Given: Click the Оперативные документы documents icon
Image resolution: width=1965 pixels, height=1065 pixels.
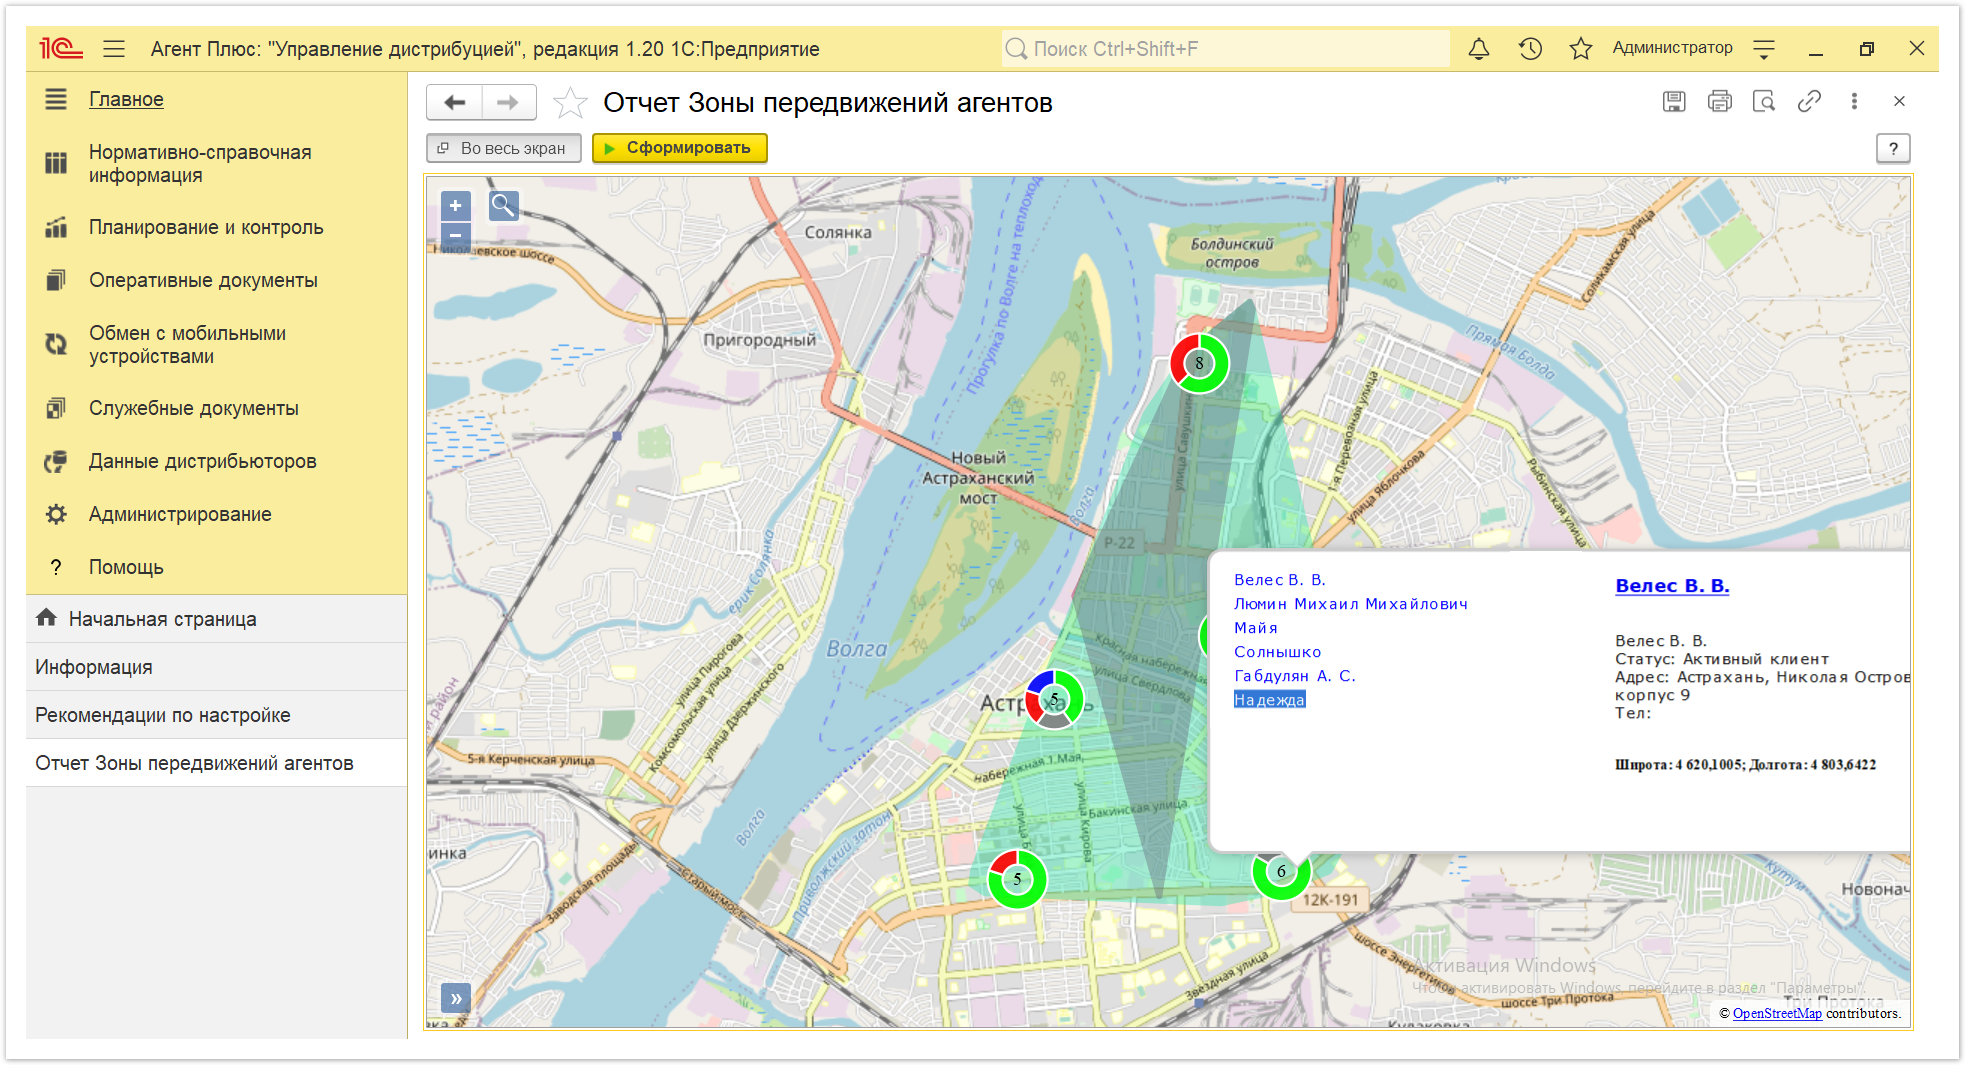Looking at the screenshot, I should (56, 280).
